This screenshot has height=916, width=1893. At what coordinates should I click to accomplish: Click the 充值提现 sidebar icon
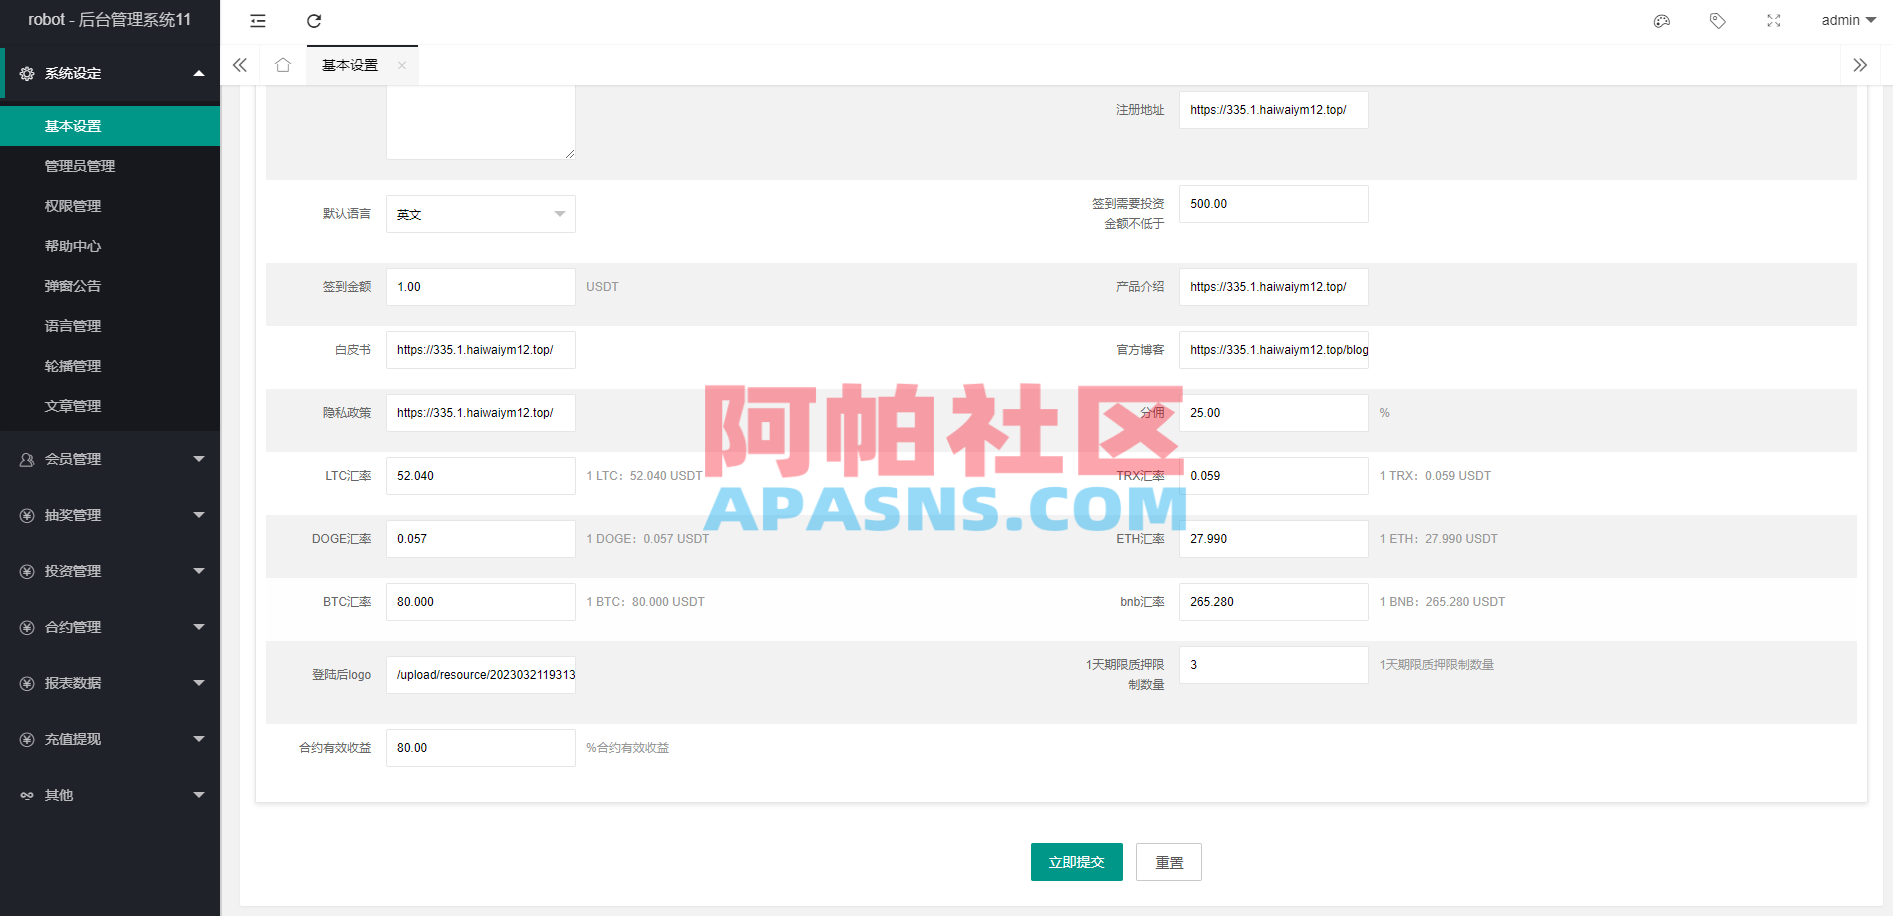[x=27, y=739]
